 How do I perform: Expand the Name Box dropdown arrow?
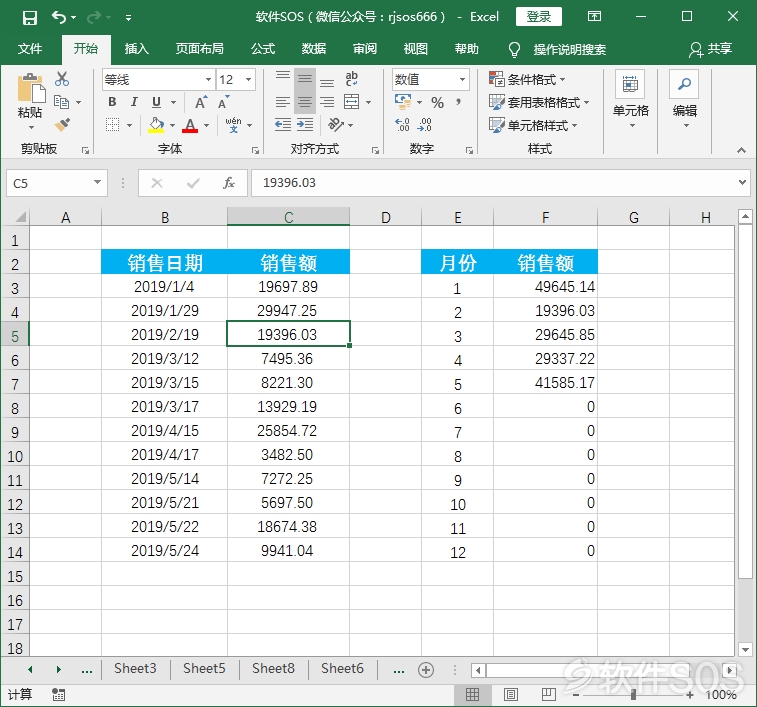tap(97, 183)
